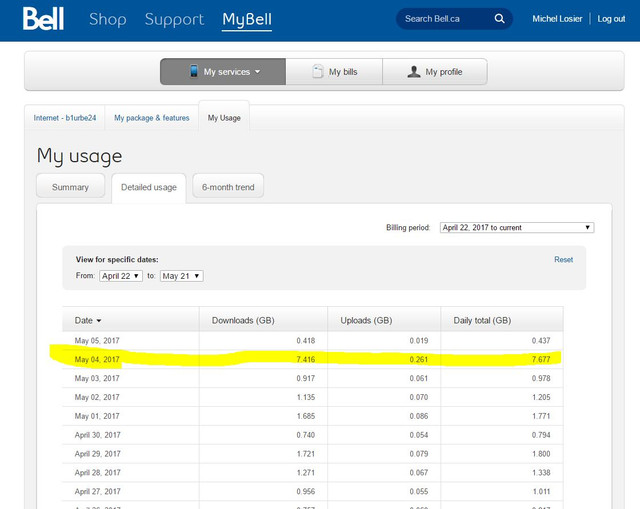Click the 0.261 uploads value
The image size is (640, 509).
point(419,359)
